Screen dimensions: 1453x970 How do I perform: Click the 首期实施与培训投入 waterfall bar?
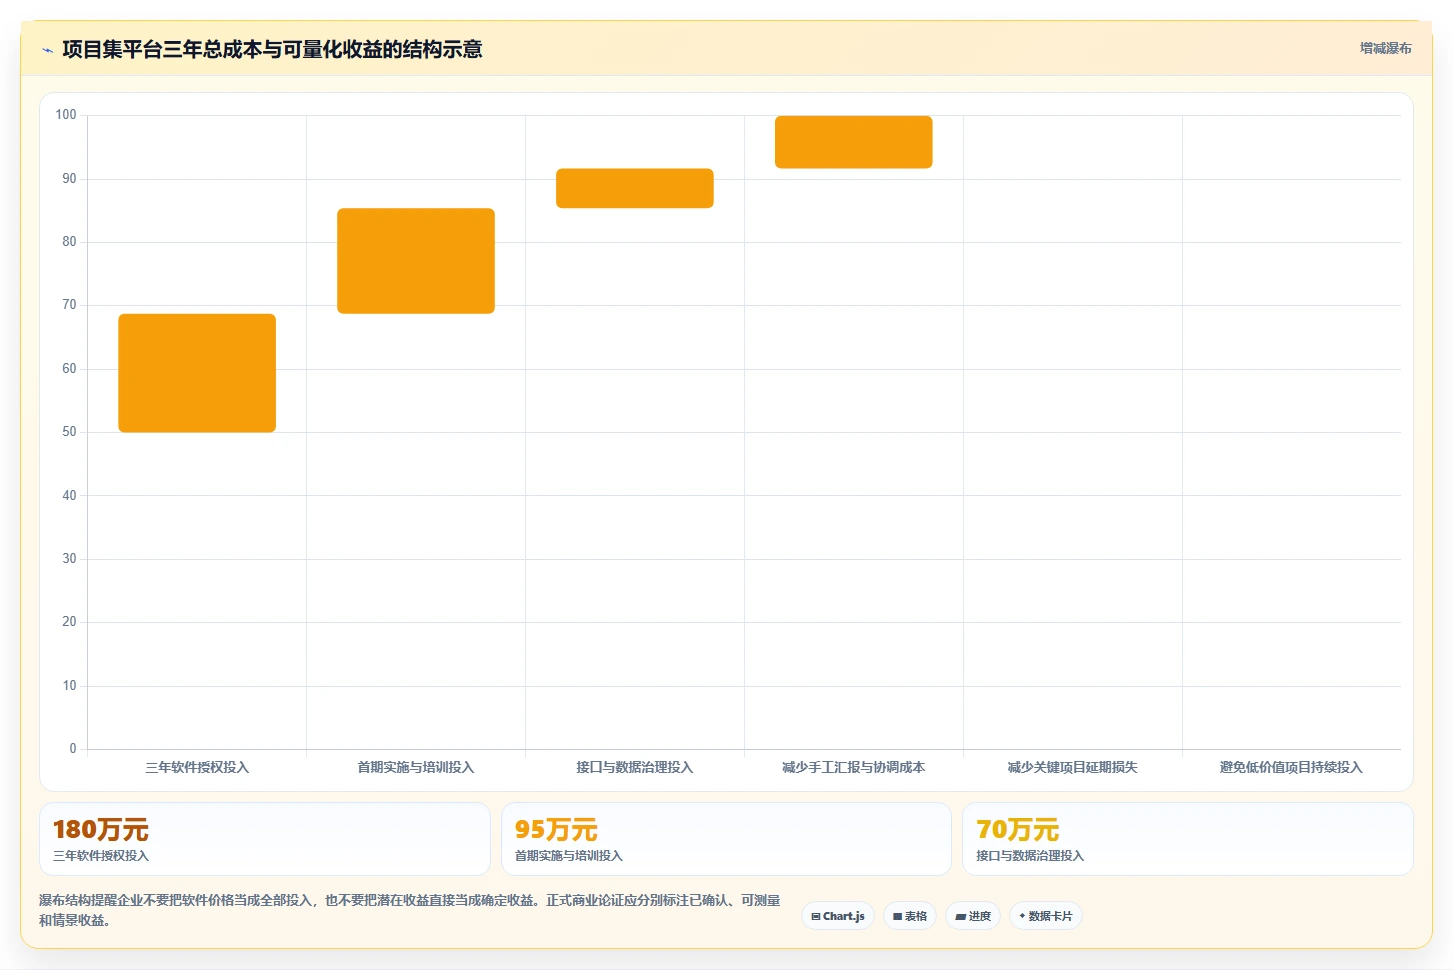pos(416,261)
